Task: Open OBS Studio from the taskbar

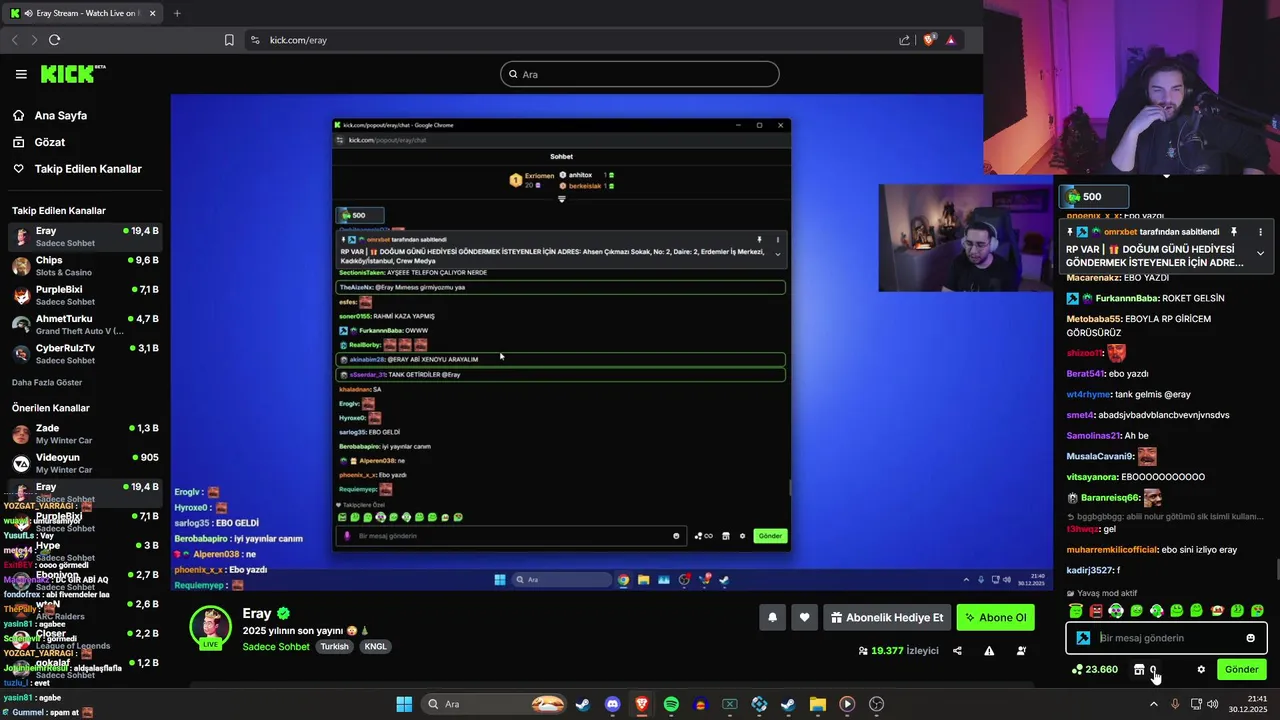Action: [x=877, y=704]
